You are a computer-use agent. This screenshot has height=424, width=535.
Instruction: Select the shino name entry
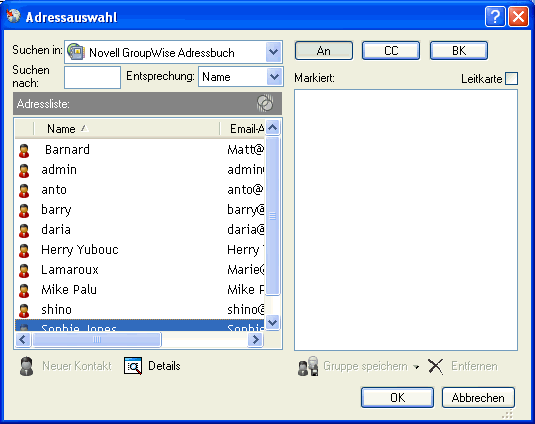(x=57, y=310)
